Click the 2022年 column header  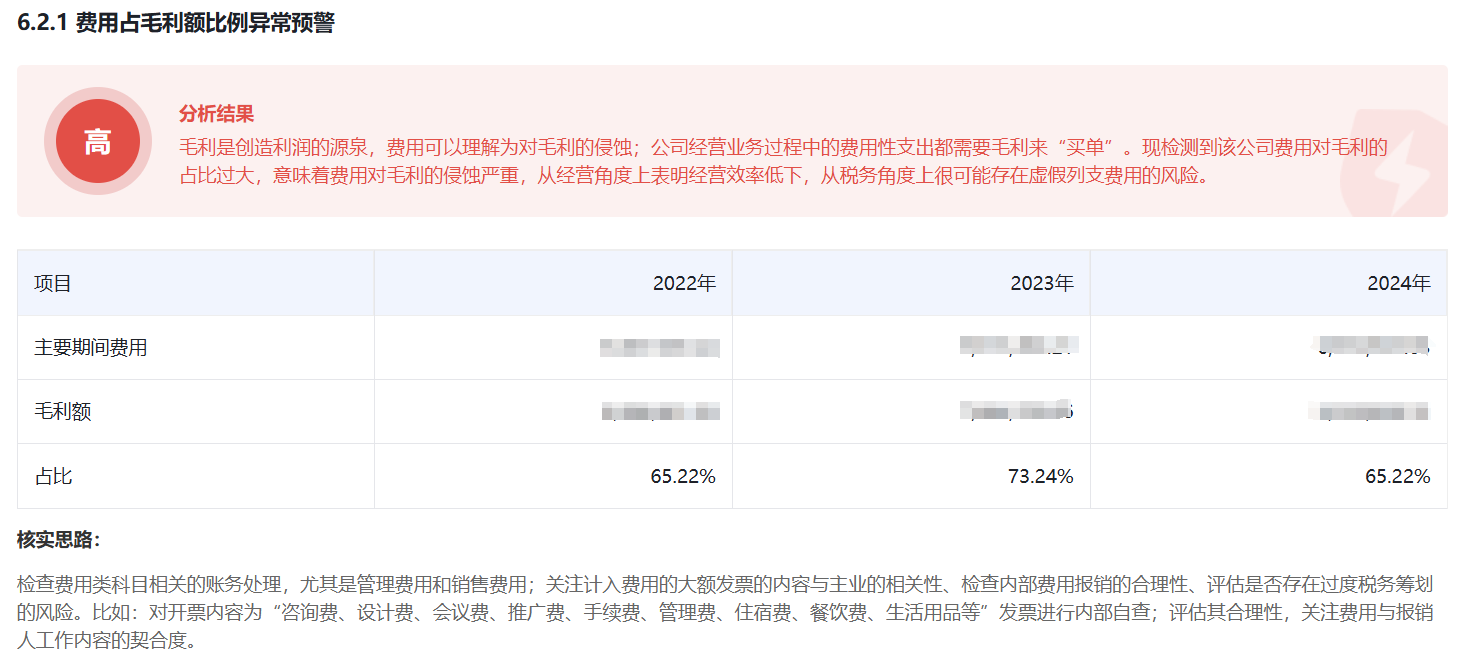point(684,283)
